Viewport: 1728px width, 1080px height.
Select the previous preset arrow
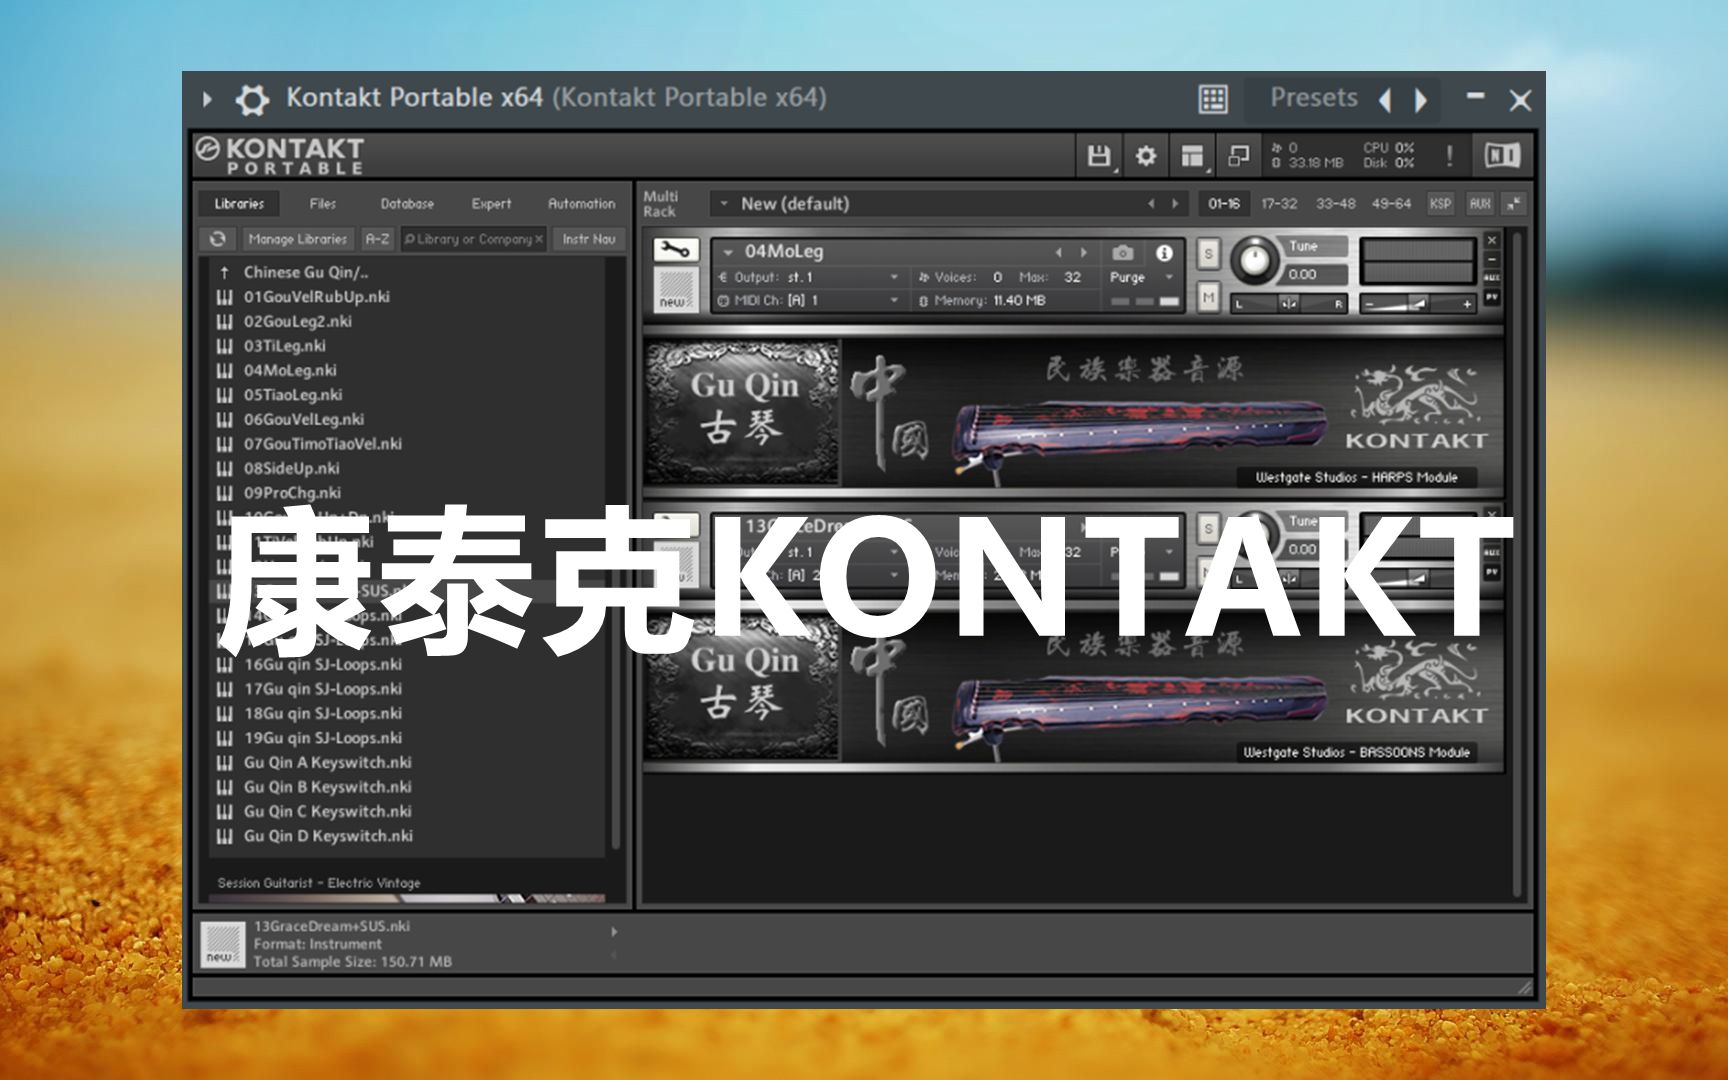pos(1386,100)
